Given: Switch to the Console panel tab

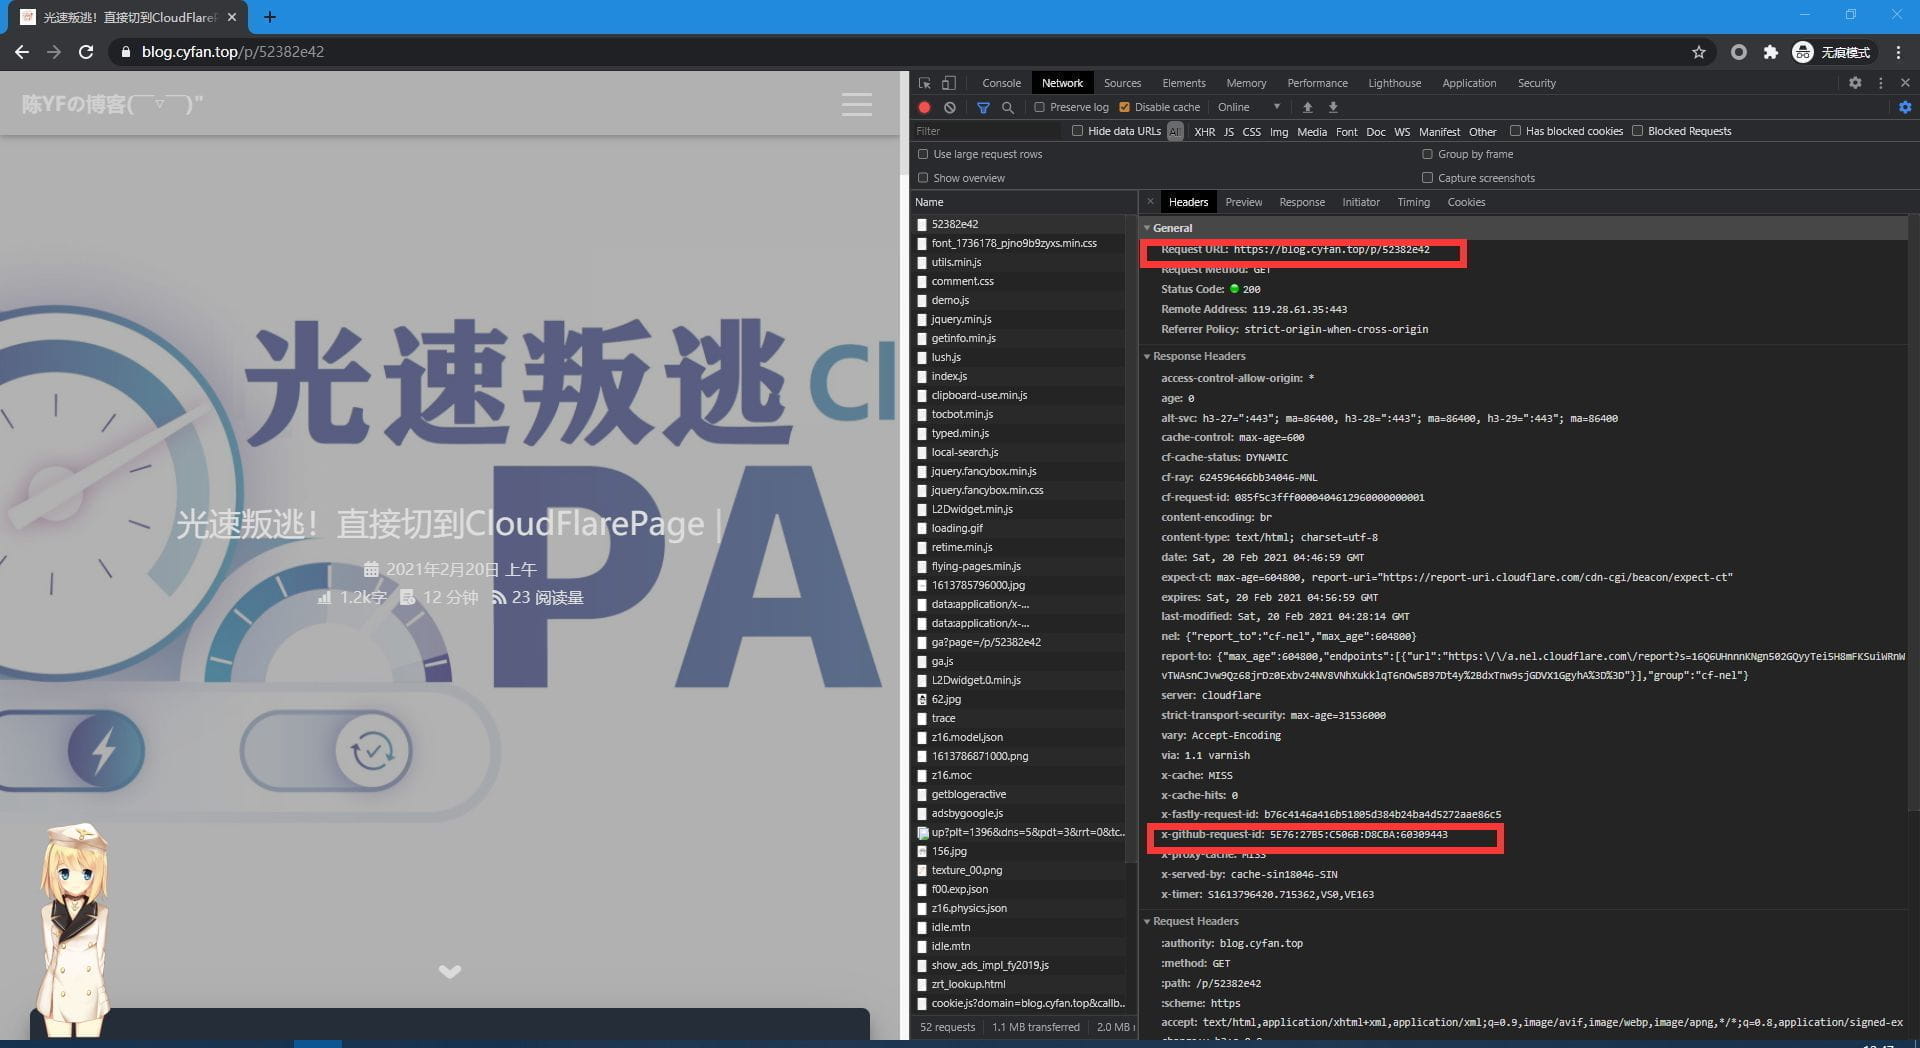Looking at the screenshot, I should click(x=1001, y=83).
